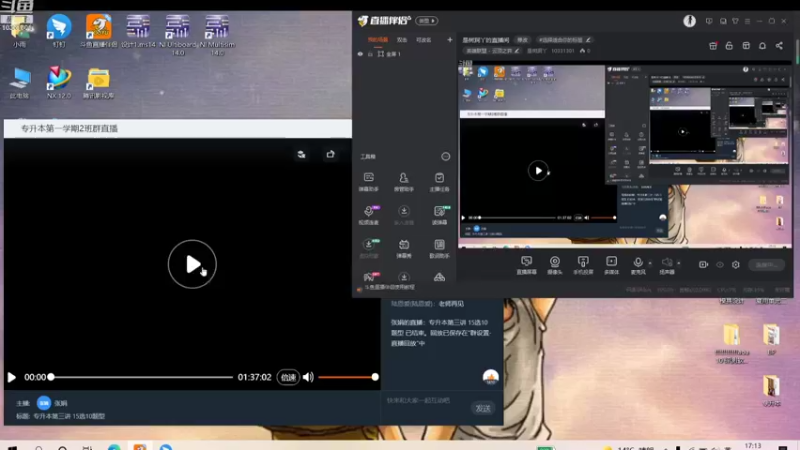Add a new scene with plus button
Image resolution: width=800 pixels, height=450 pixels.
coord(449,39)
